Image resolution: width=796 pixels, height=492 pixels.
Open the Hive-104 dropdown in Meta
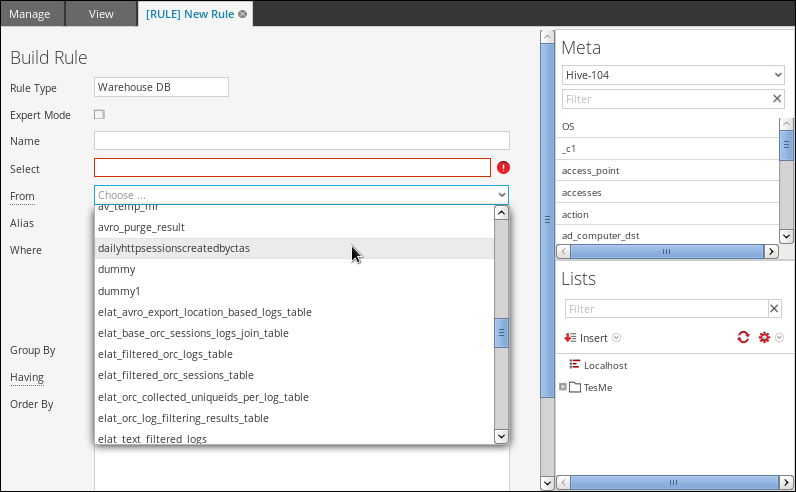[672, 75]
